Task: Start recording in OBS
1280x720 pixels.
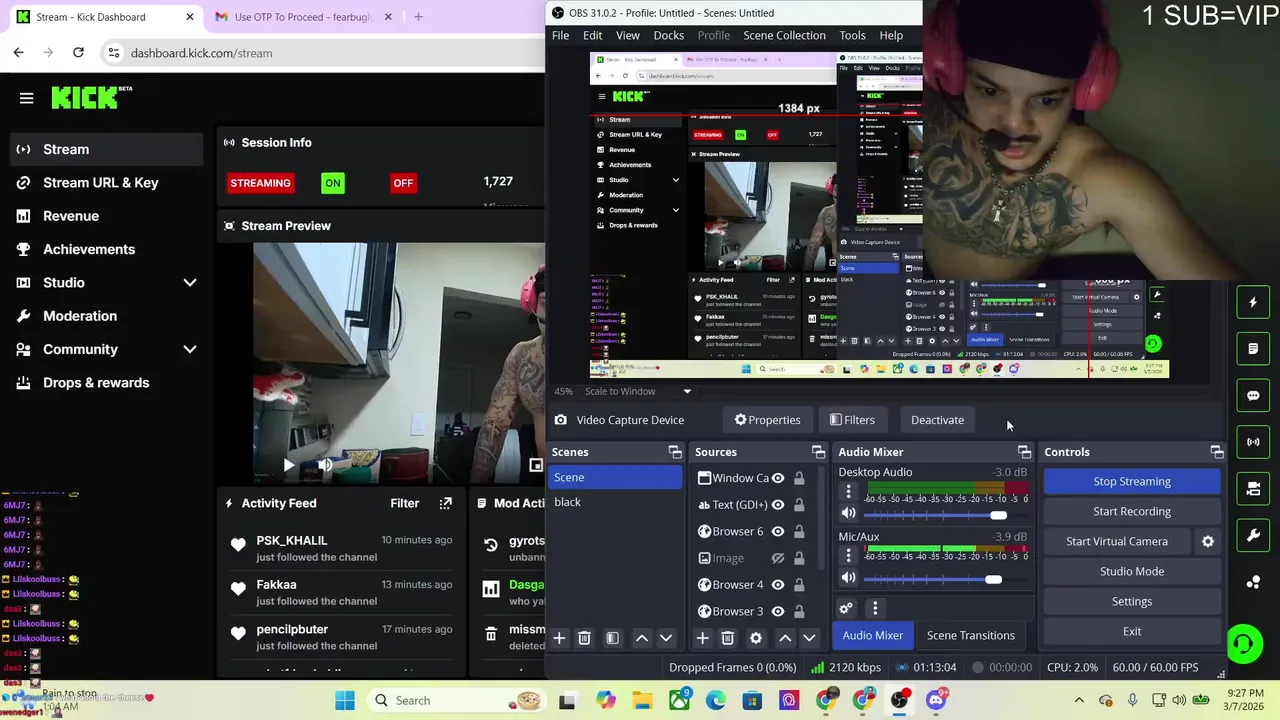Action: tap(1132, 511)
